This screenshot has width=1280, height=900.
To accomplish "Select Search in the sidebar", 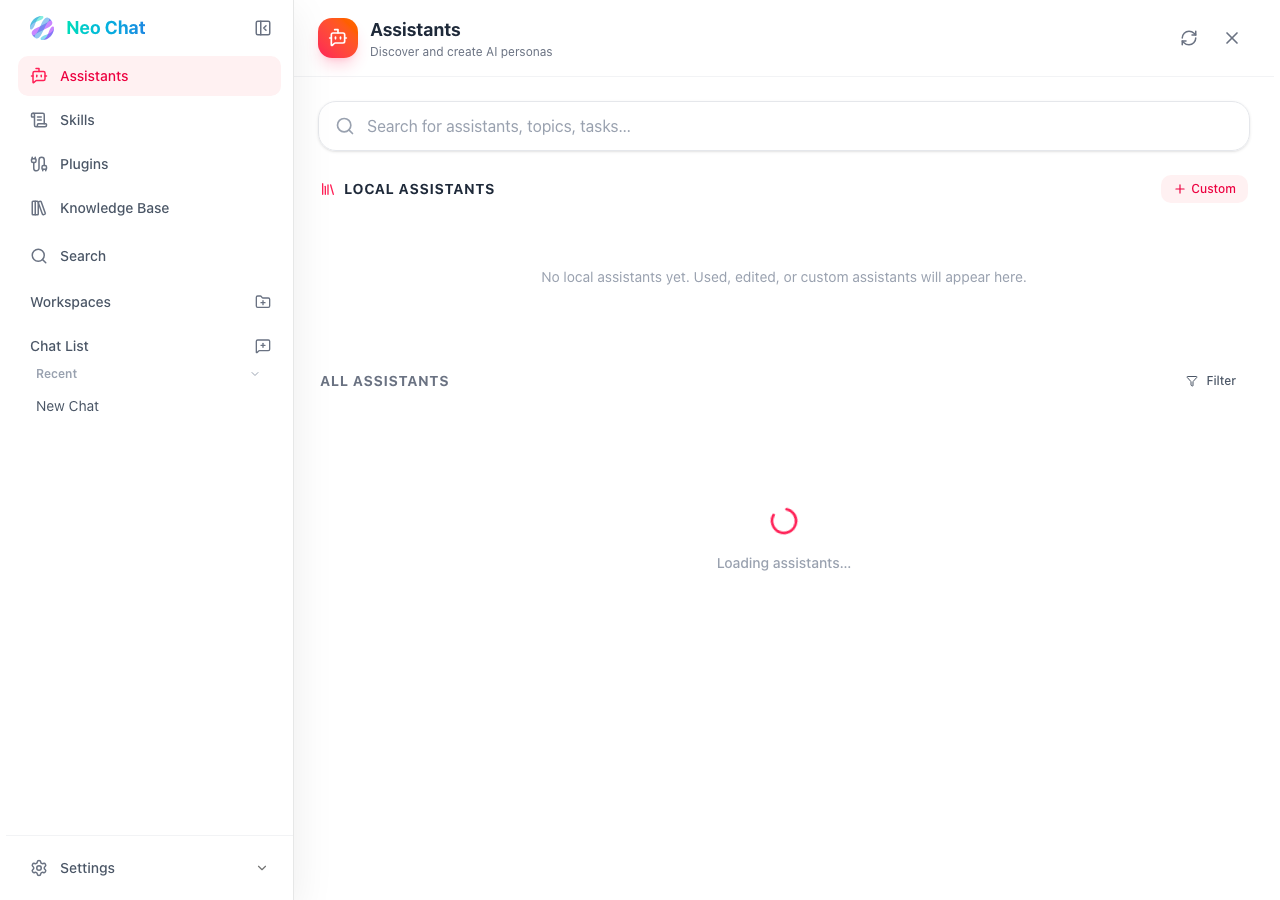I will click(x=149, y=256).
